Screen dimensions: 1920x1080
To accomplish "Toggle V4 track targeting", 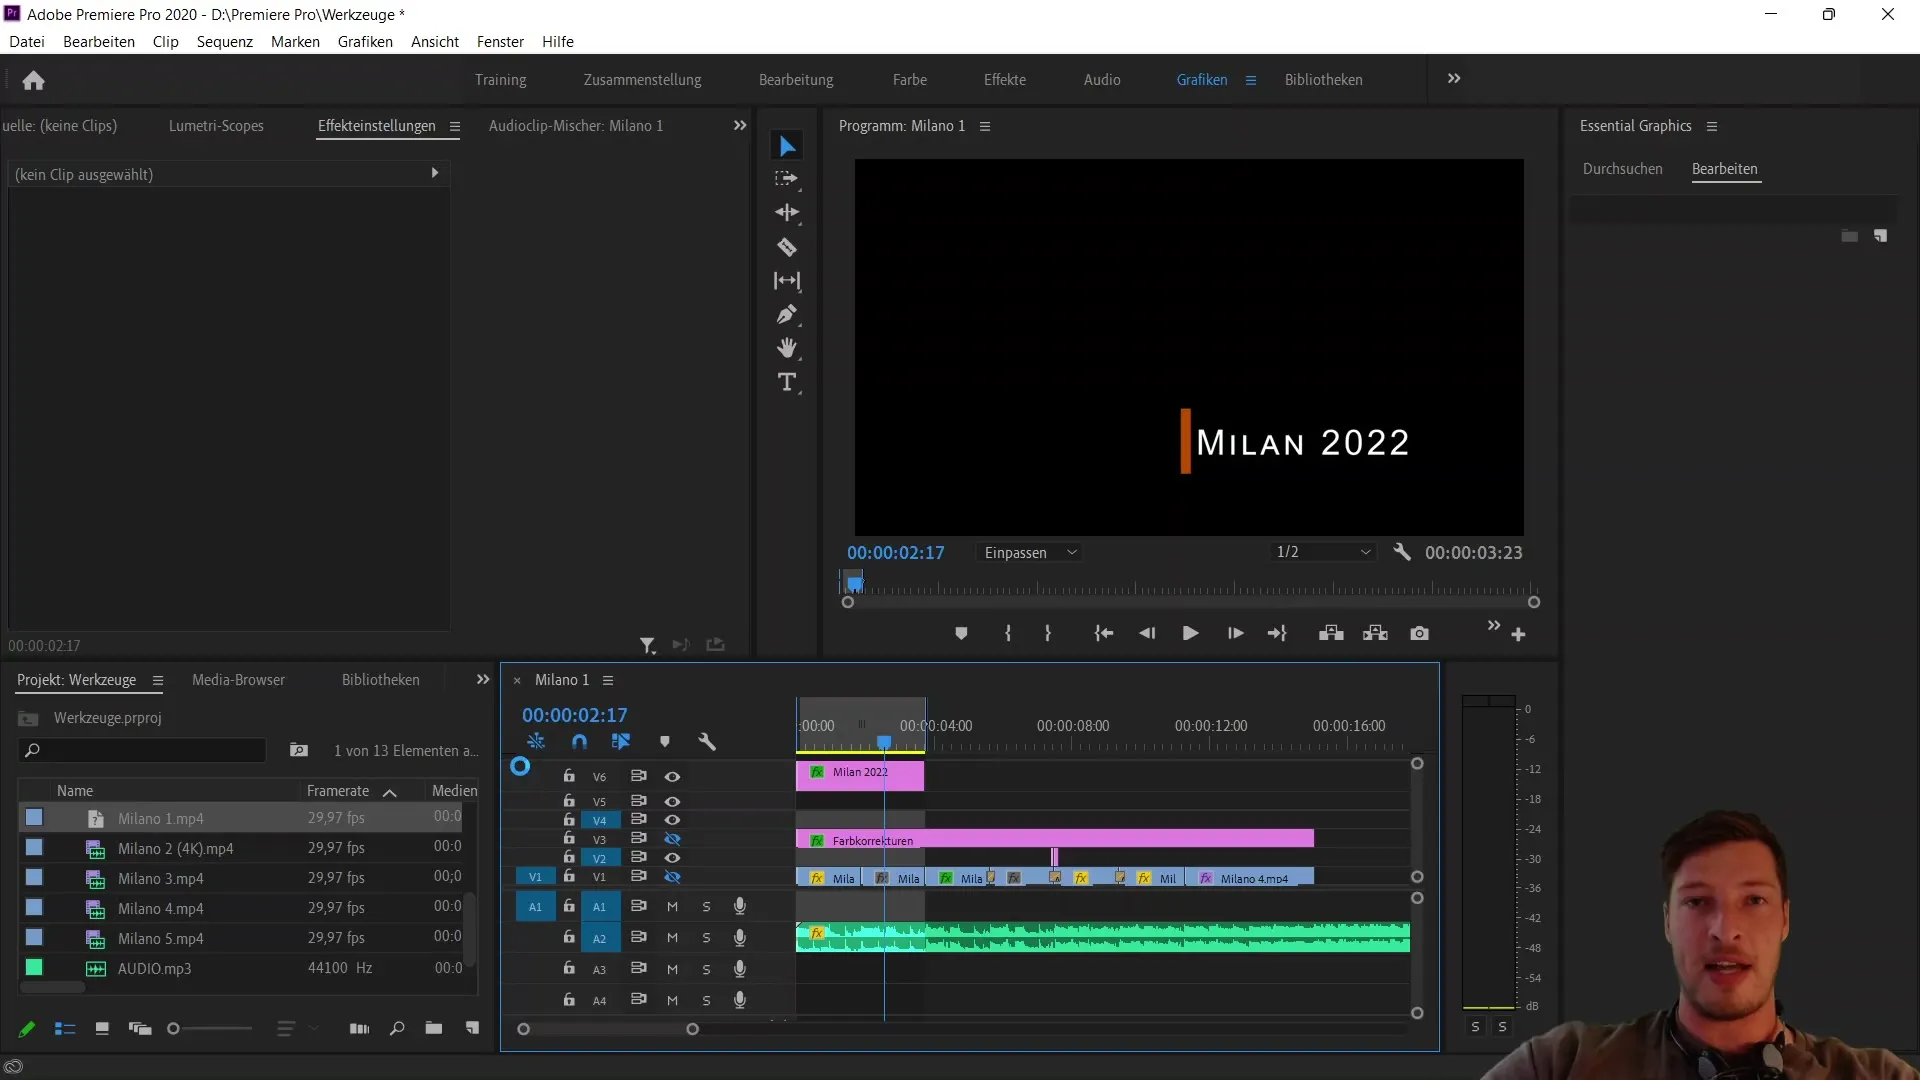I will coord(599,820).
